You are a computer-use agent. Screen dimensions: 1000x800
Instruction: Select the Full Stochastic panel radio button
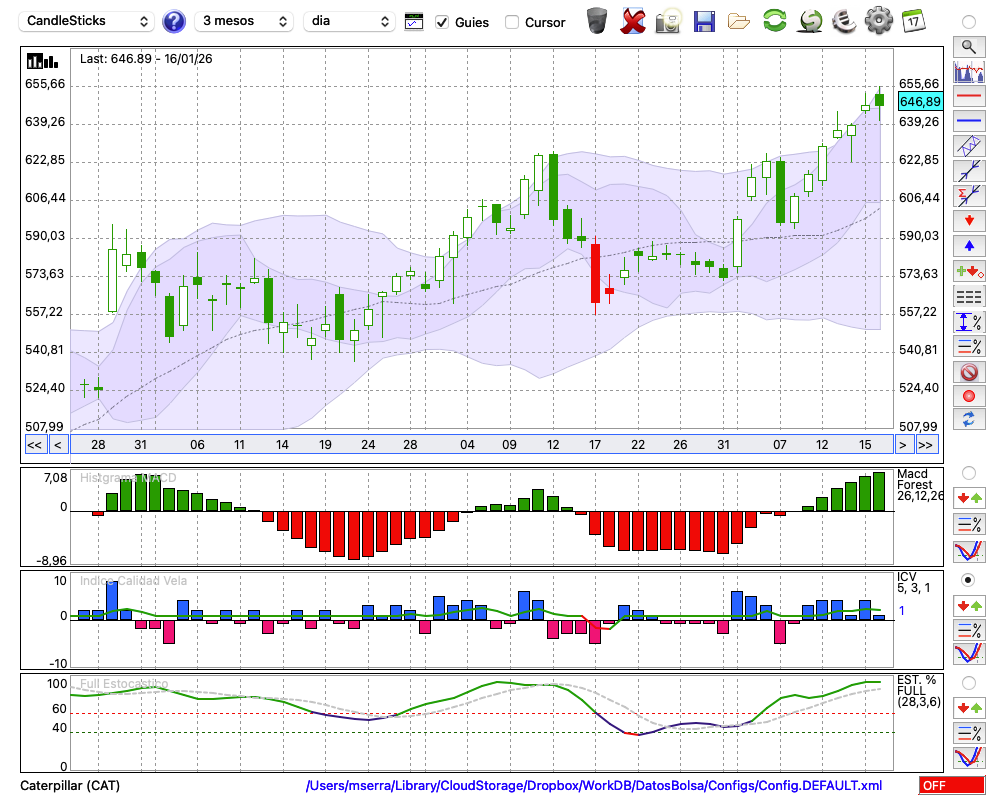click(969, 683)
